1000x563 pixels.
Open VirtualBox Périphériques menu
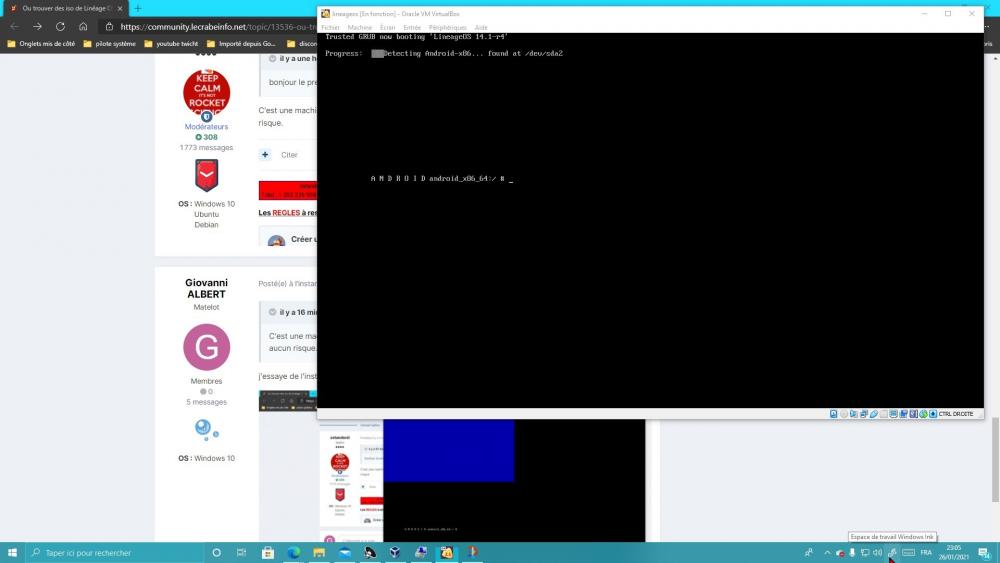448,27
